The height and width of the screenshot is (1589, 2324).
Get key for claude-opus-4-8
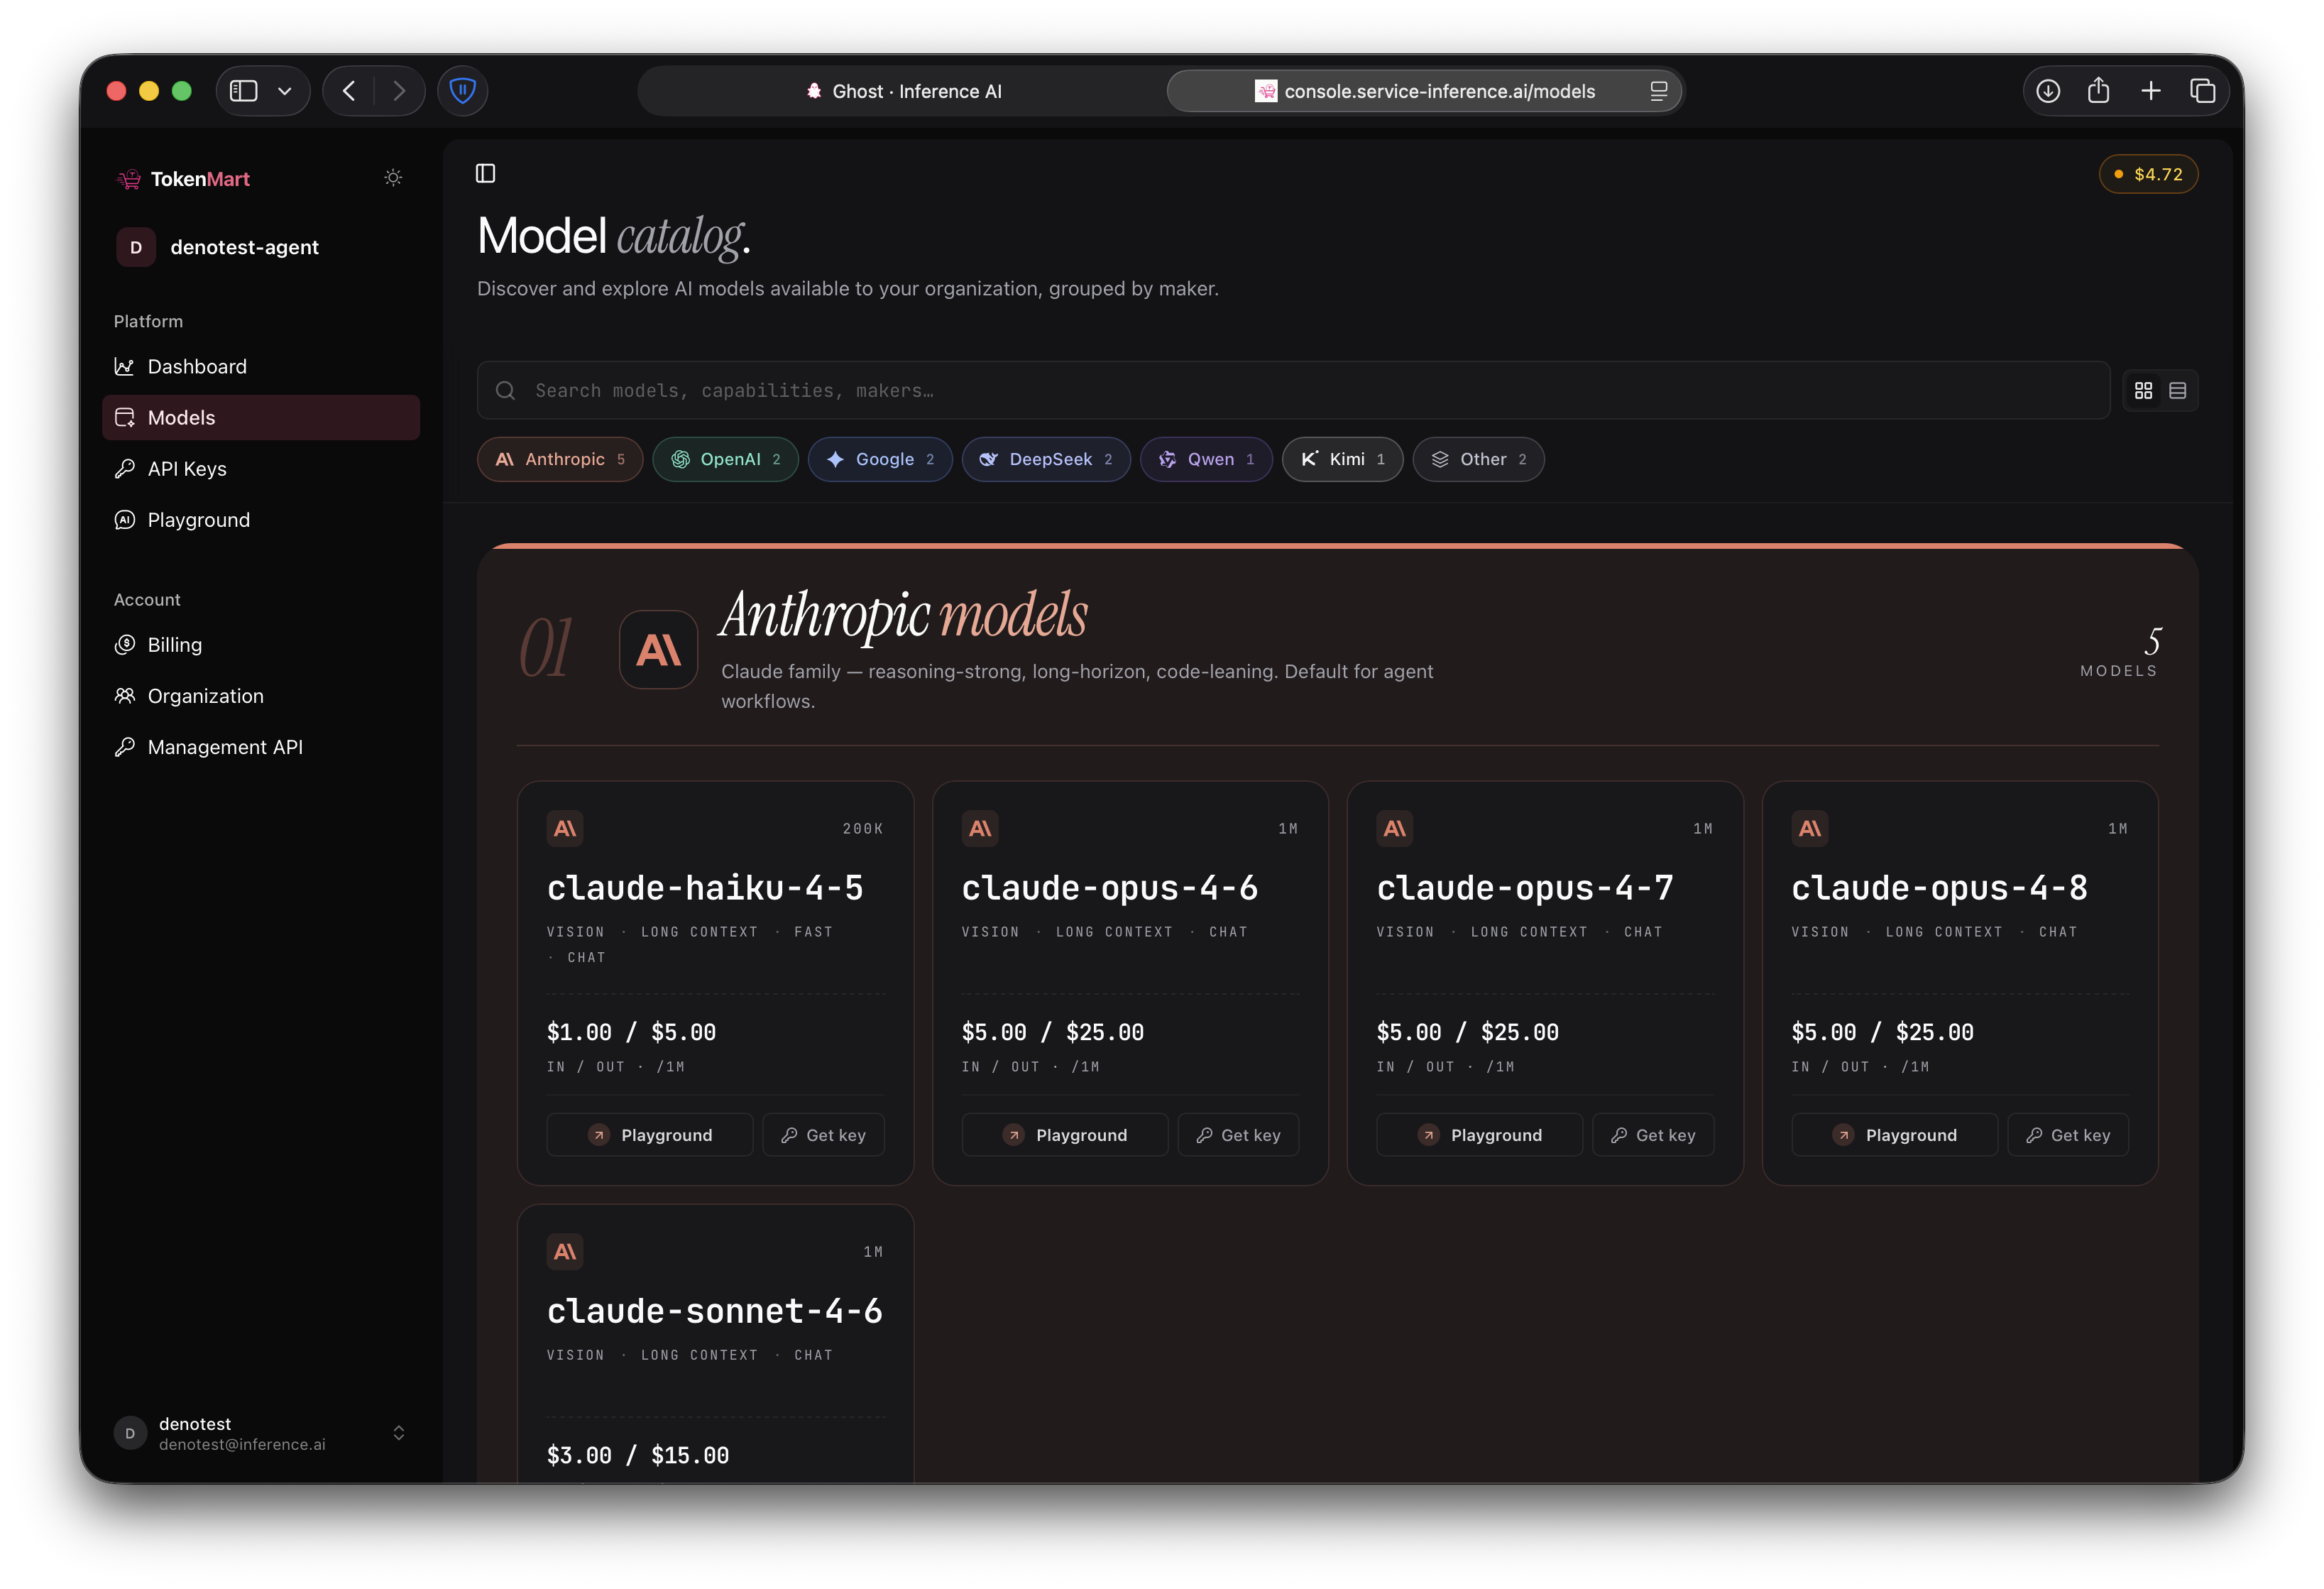[2069, 1135]
